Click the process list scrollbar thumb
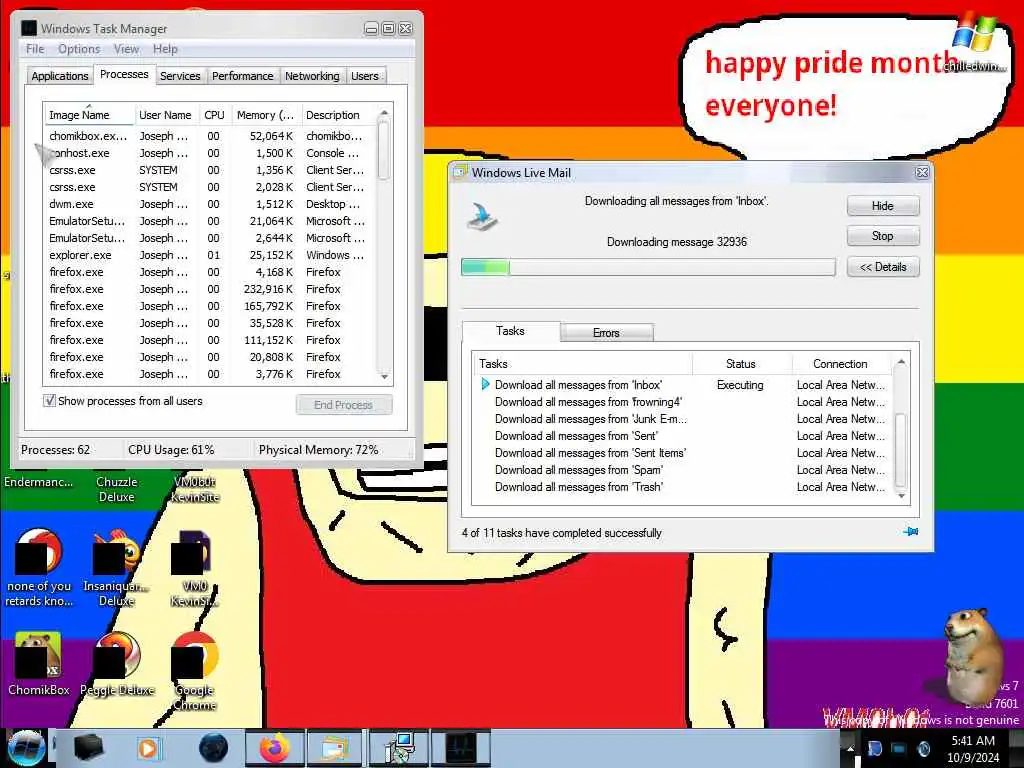This screenshot has height=768, width=1024. coord(384,150)
